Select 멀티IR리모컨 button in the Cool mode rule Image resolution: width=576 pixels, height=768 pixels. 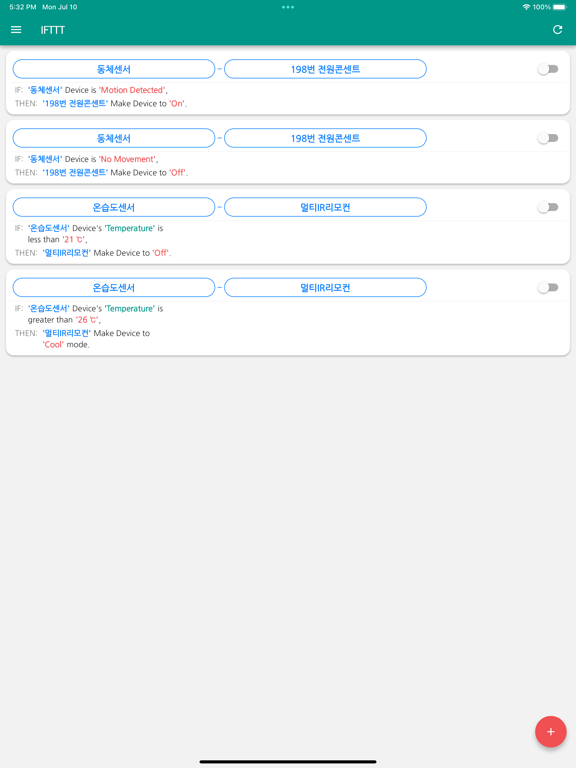click(325, 288)
